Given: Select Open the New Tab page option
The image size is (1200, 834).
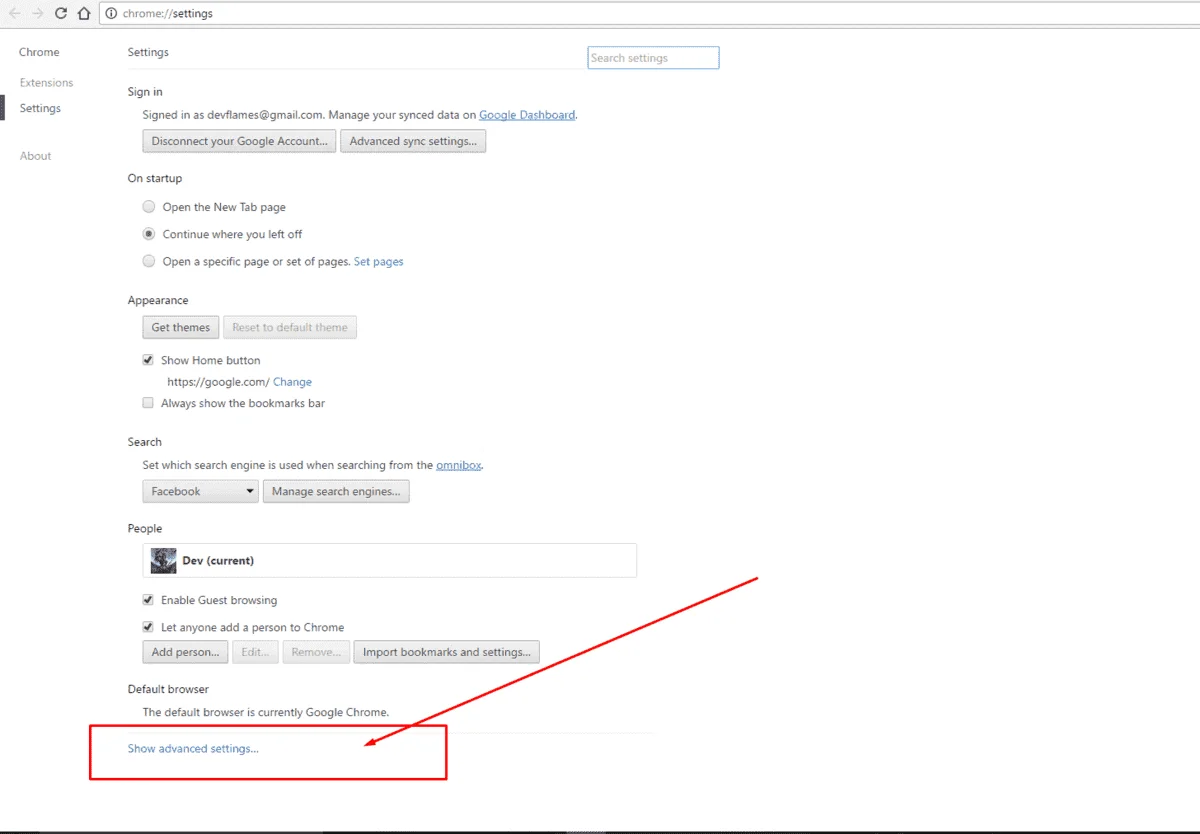Looking at the screenshot, I should 148,207.
